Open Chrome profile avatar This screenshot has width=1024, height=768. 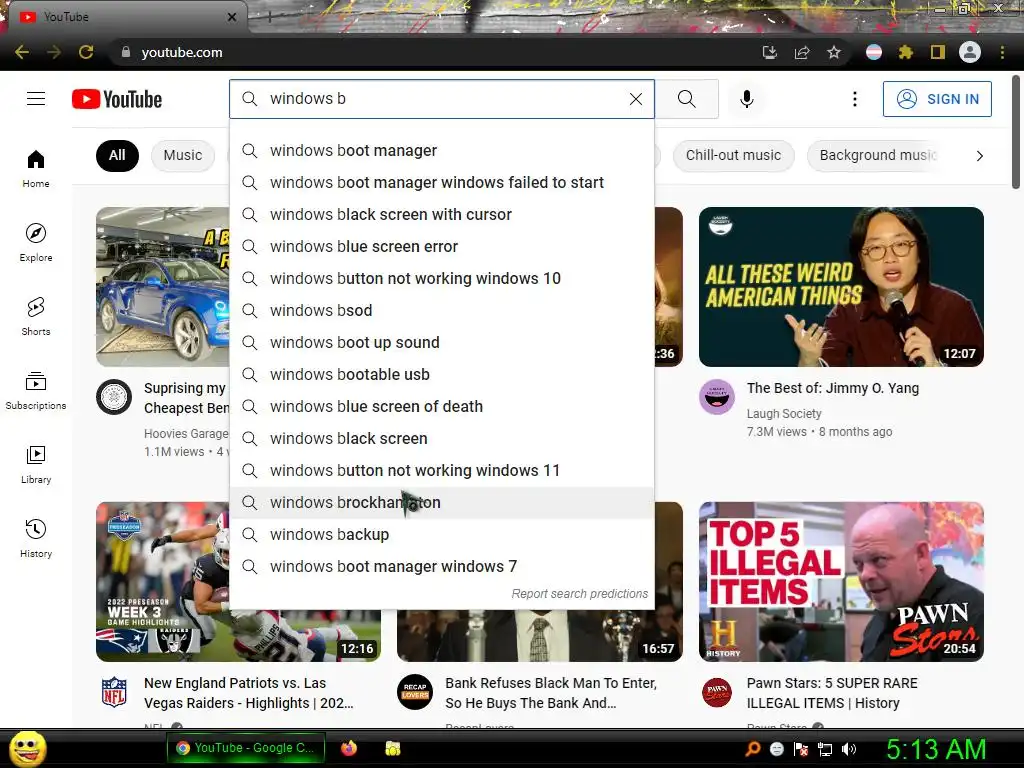pyautogui.click(x=970, y=52)
